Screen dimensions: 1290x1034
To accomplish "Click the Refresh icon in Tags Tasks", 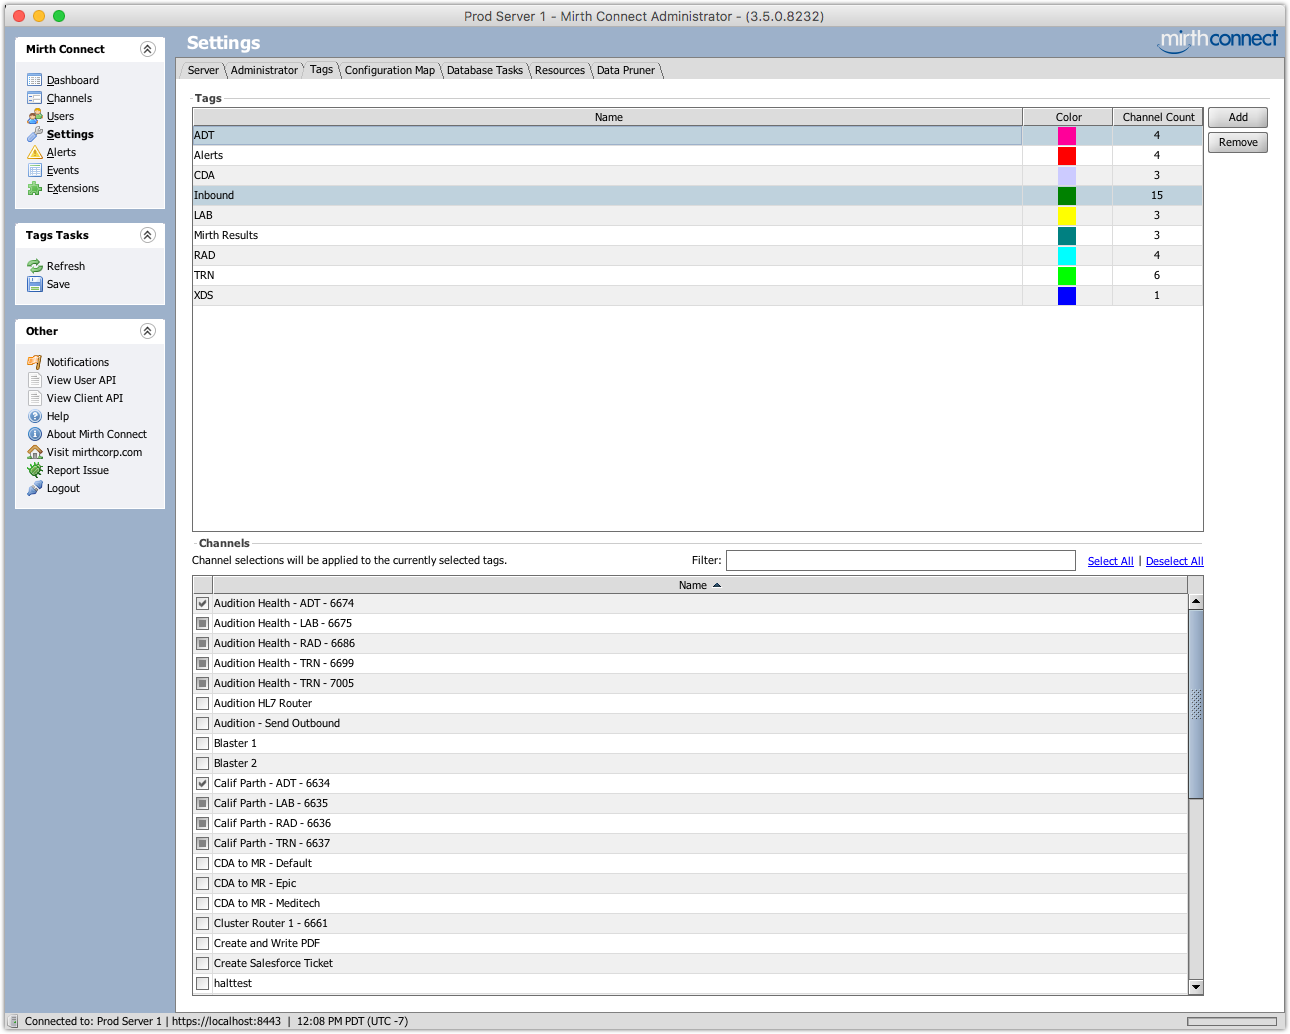I will coord(35,266).
